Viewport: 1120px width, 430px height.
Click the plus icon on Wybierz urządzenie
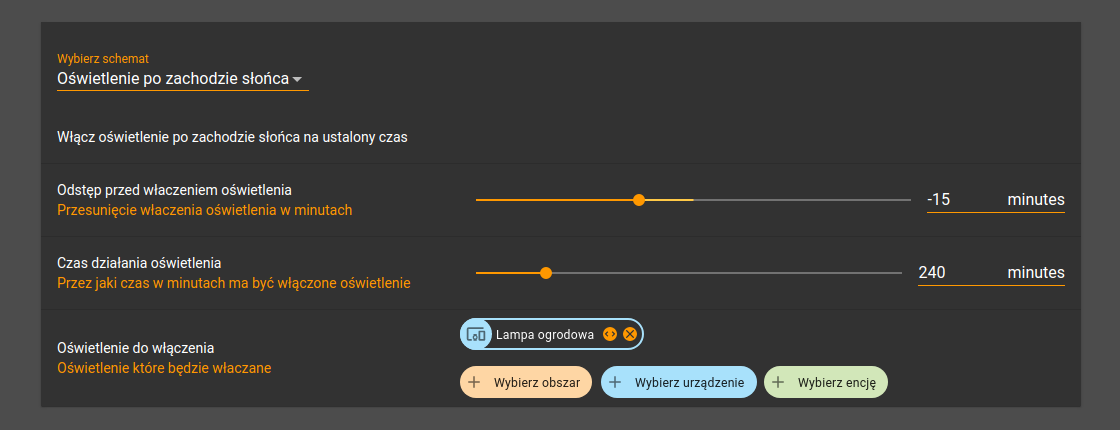[x=615, y=382]
